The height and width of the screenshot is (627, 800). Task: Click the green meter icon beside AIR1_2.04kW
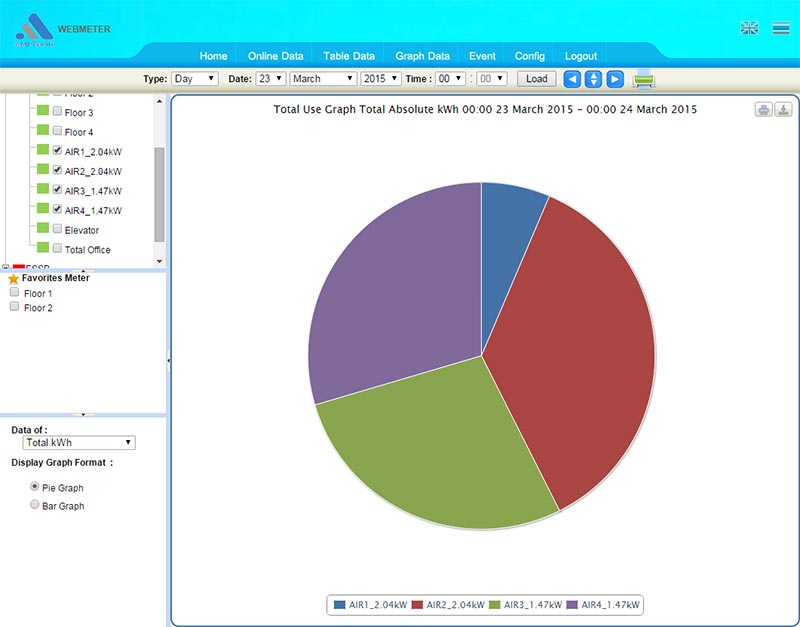point(43,149)
